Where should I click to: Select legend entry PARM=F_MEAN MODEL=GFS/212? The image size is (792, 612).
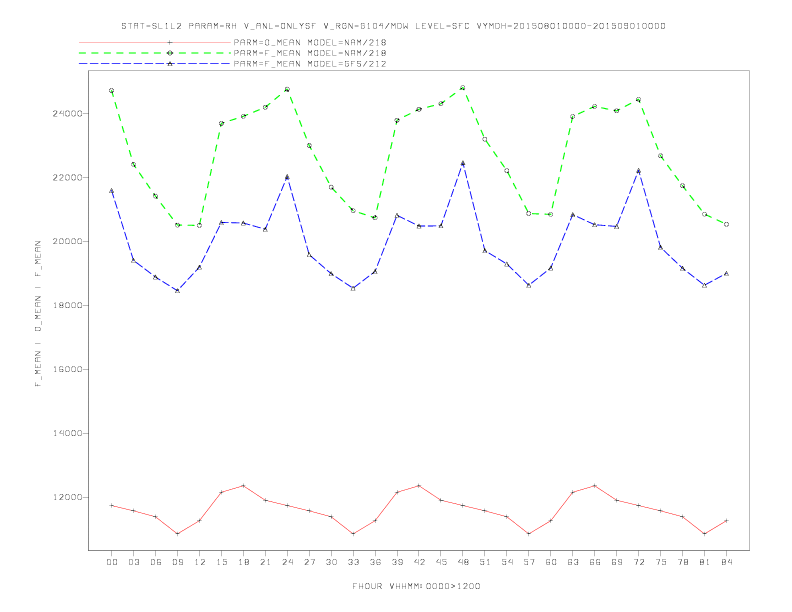[x=310, y=64]
